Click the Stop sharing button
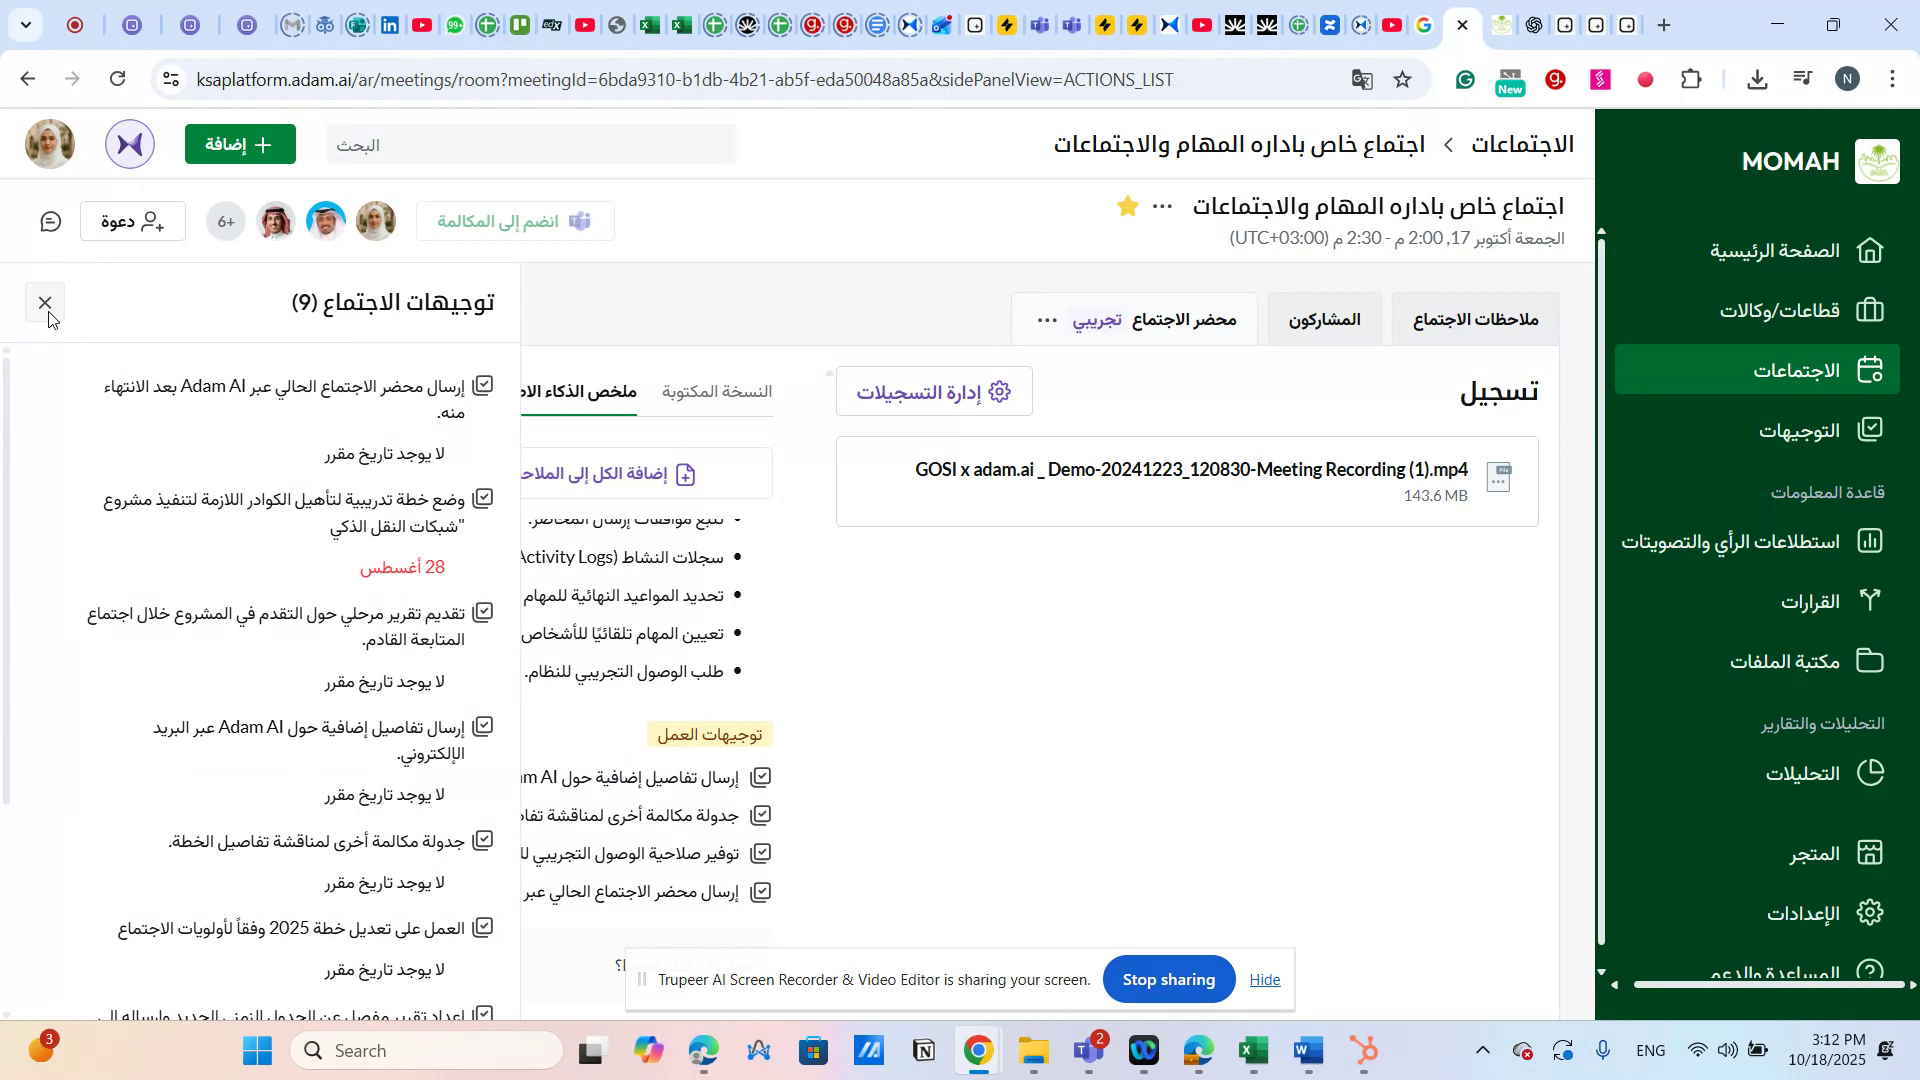1920x1080 pixels. (1168, 979)
